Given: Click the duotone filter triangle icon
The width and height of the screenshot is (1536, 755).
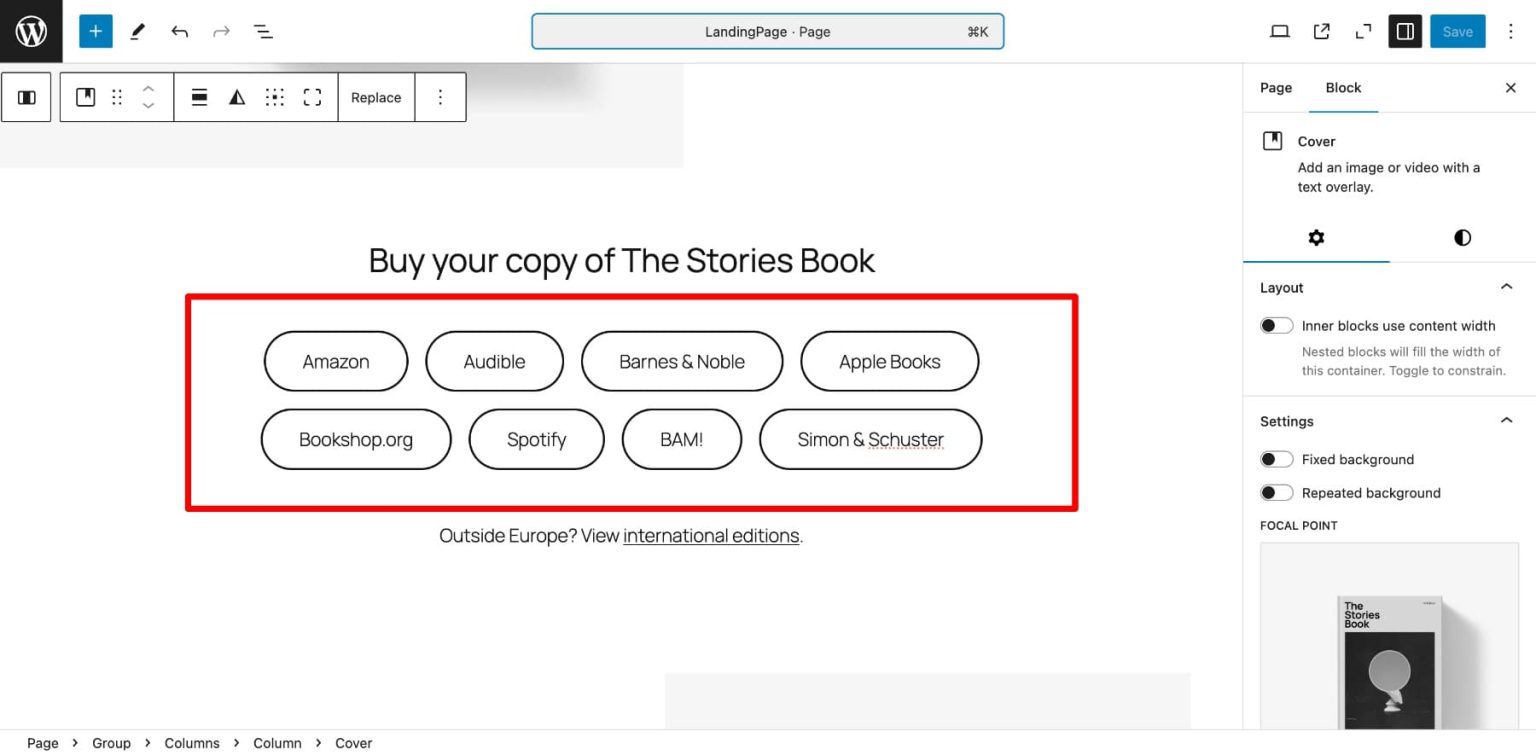Looking at the screenshot, I should pyautogui.click(x=237, y=97).
